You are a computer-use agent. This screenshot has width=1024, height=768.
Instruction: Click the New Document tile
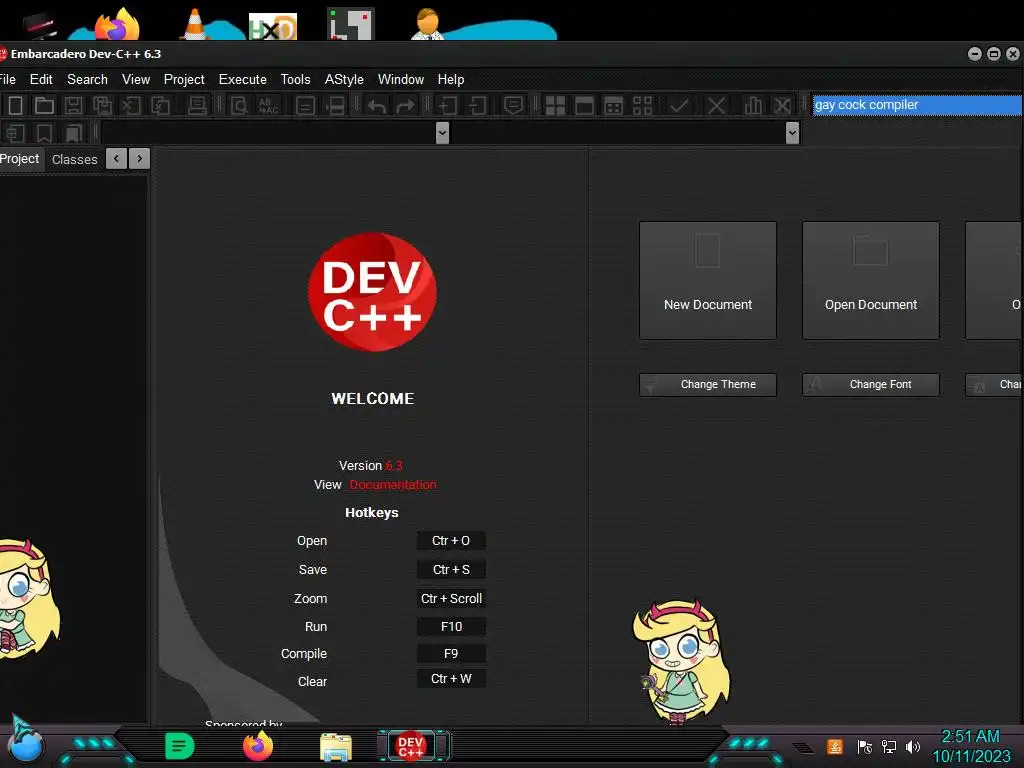[x=708, y=280]
